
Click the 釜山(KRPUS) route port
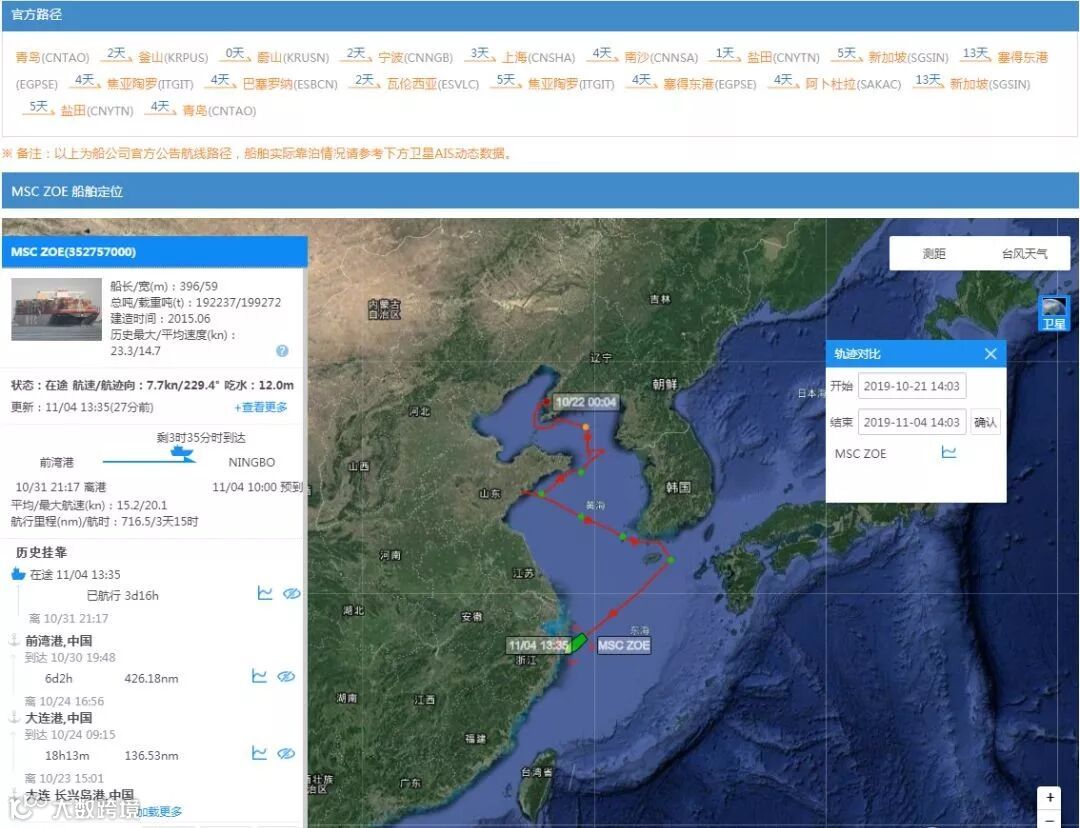[173, 57]
